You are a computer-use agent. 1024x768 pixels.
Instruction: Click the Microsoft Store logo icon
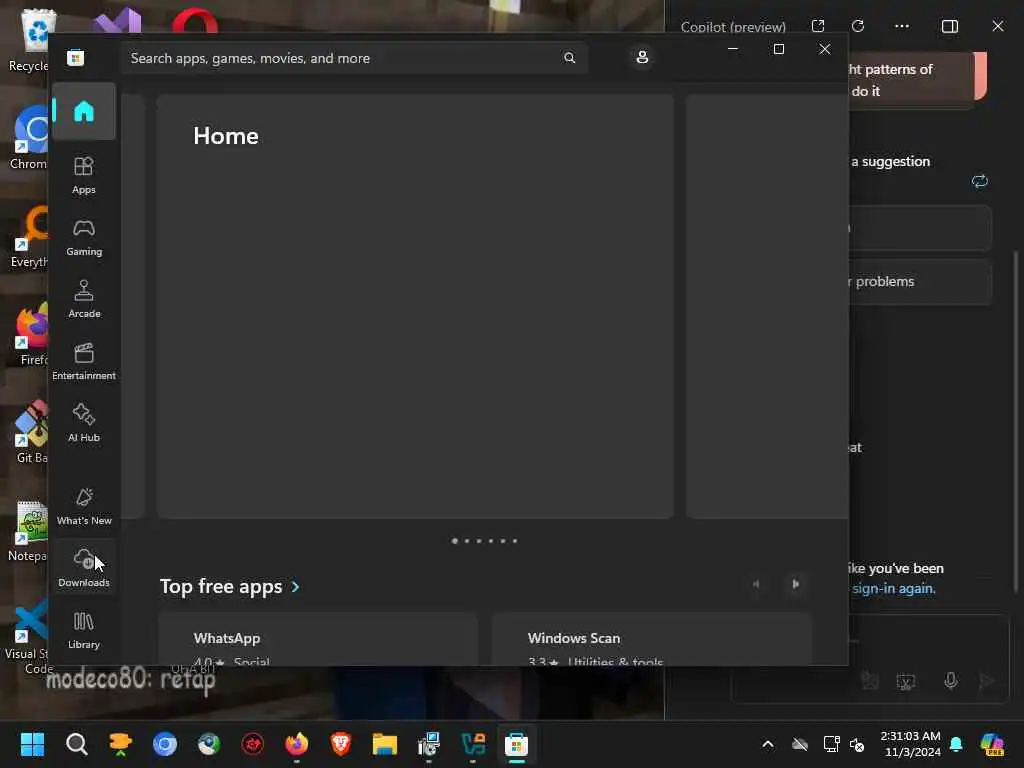[x=75, y=58]
